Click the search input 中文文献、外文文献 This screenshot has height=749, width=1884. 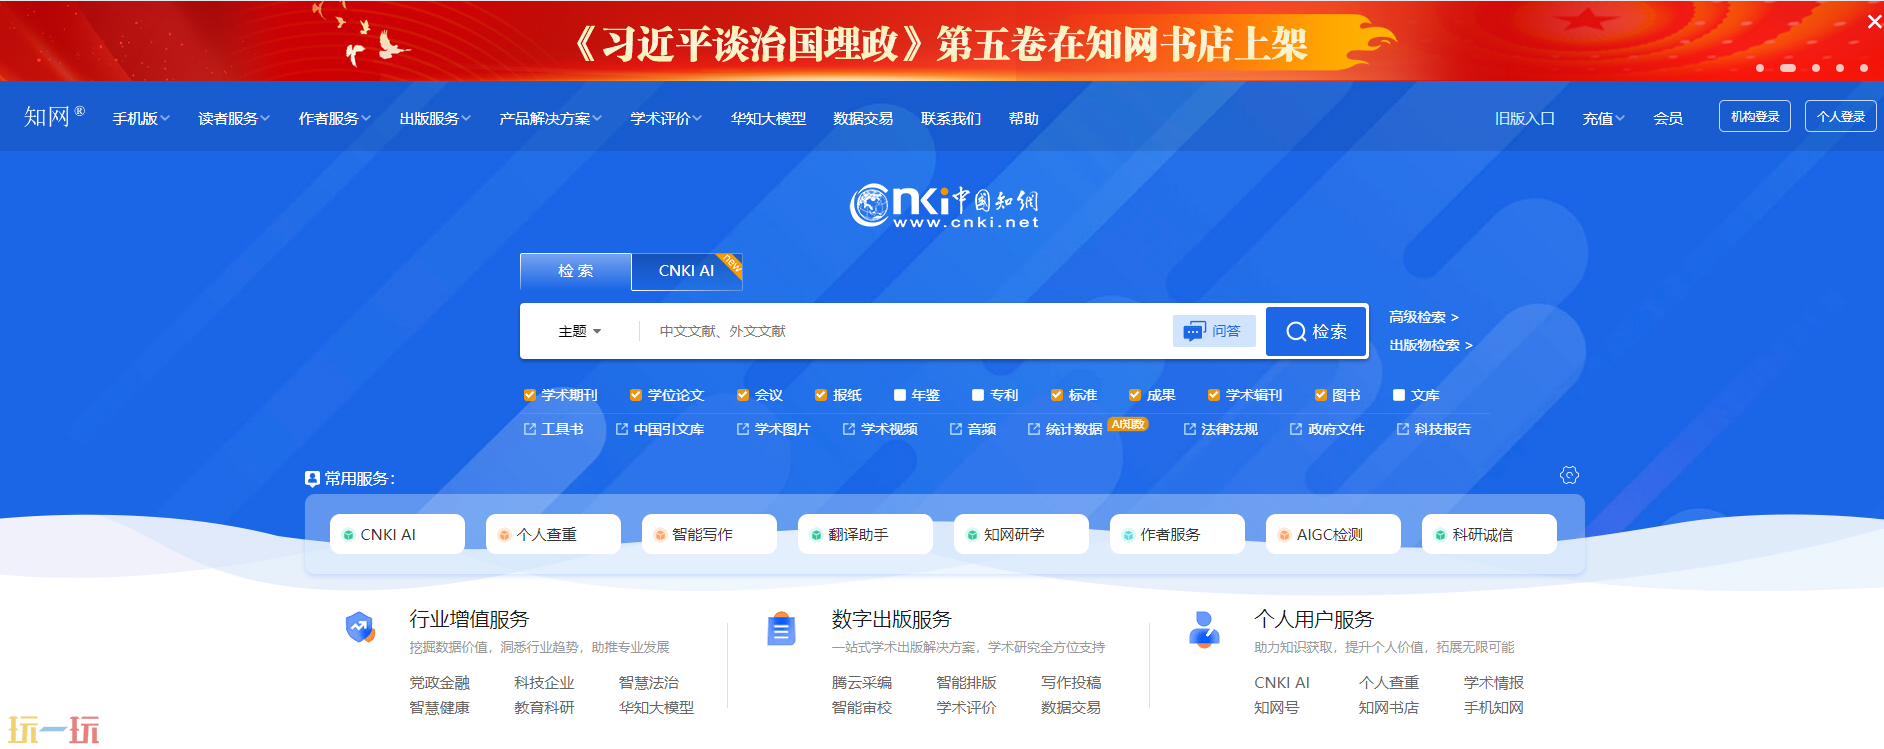coord(905,331)
